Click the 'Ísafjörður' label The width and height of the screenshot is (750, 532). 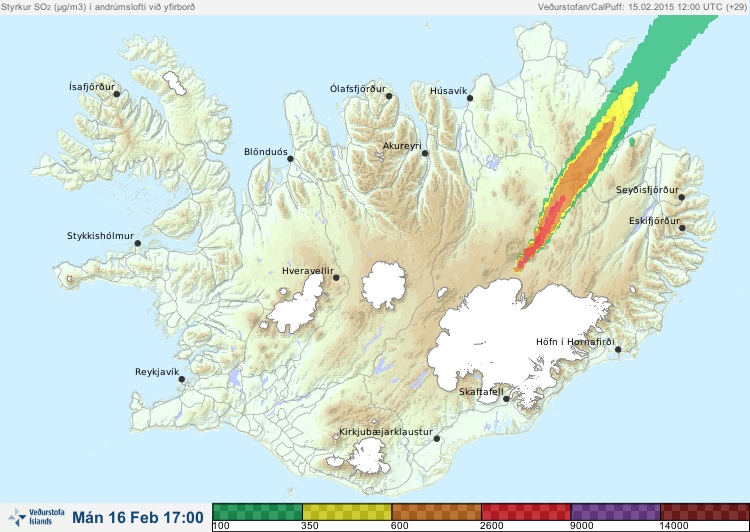pos(92,87)
